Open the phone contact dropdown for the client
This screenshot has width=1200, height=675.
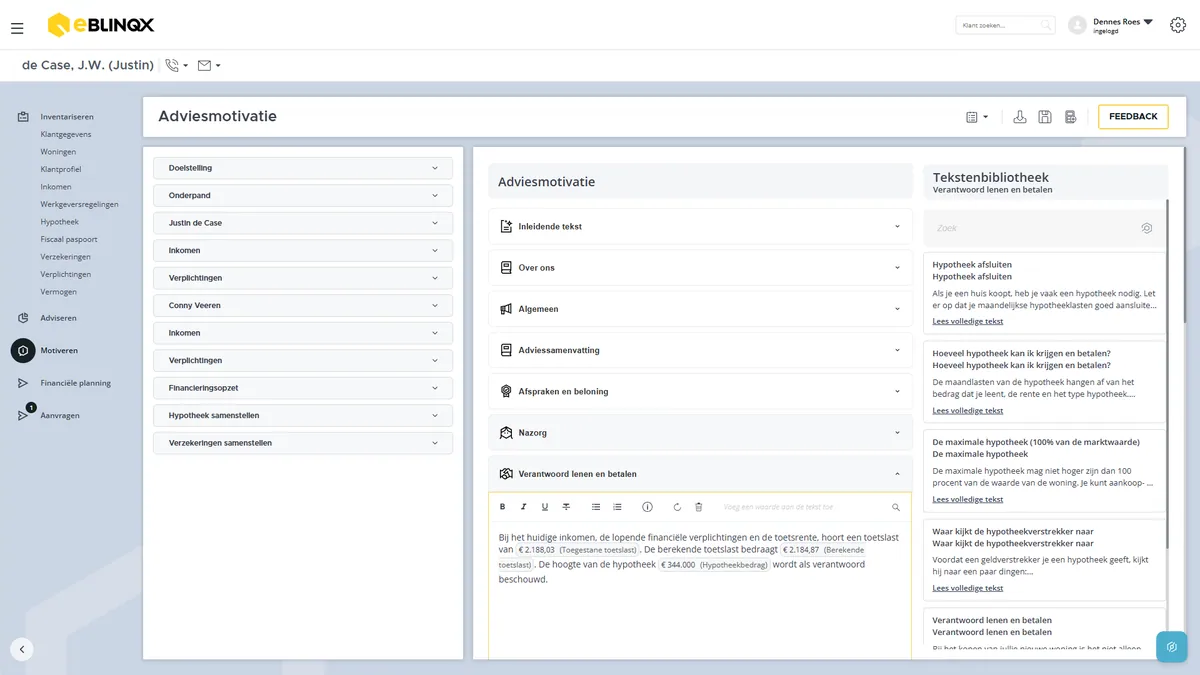pyautogui.click(x=177, y=65)
